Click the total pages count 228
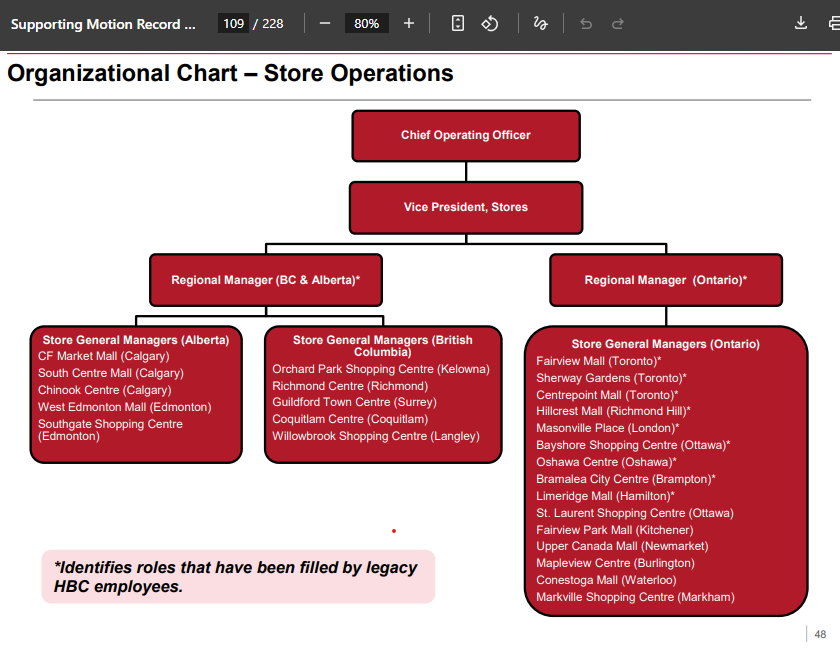 tap(273, 24)
